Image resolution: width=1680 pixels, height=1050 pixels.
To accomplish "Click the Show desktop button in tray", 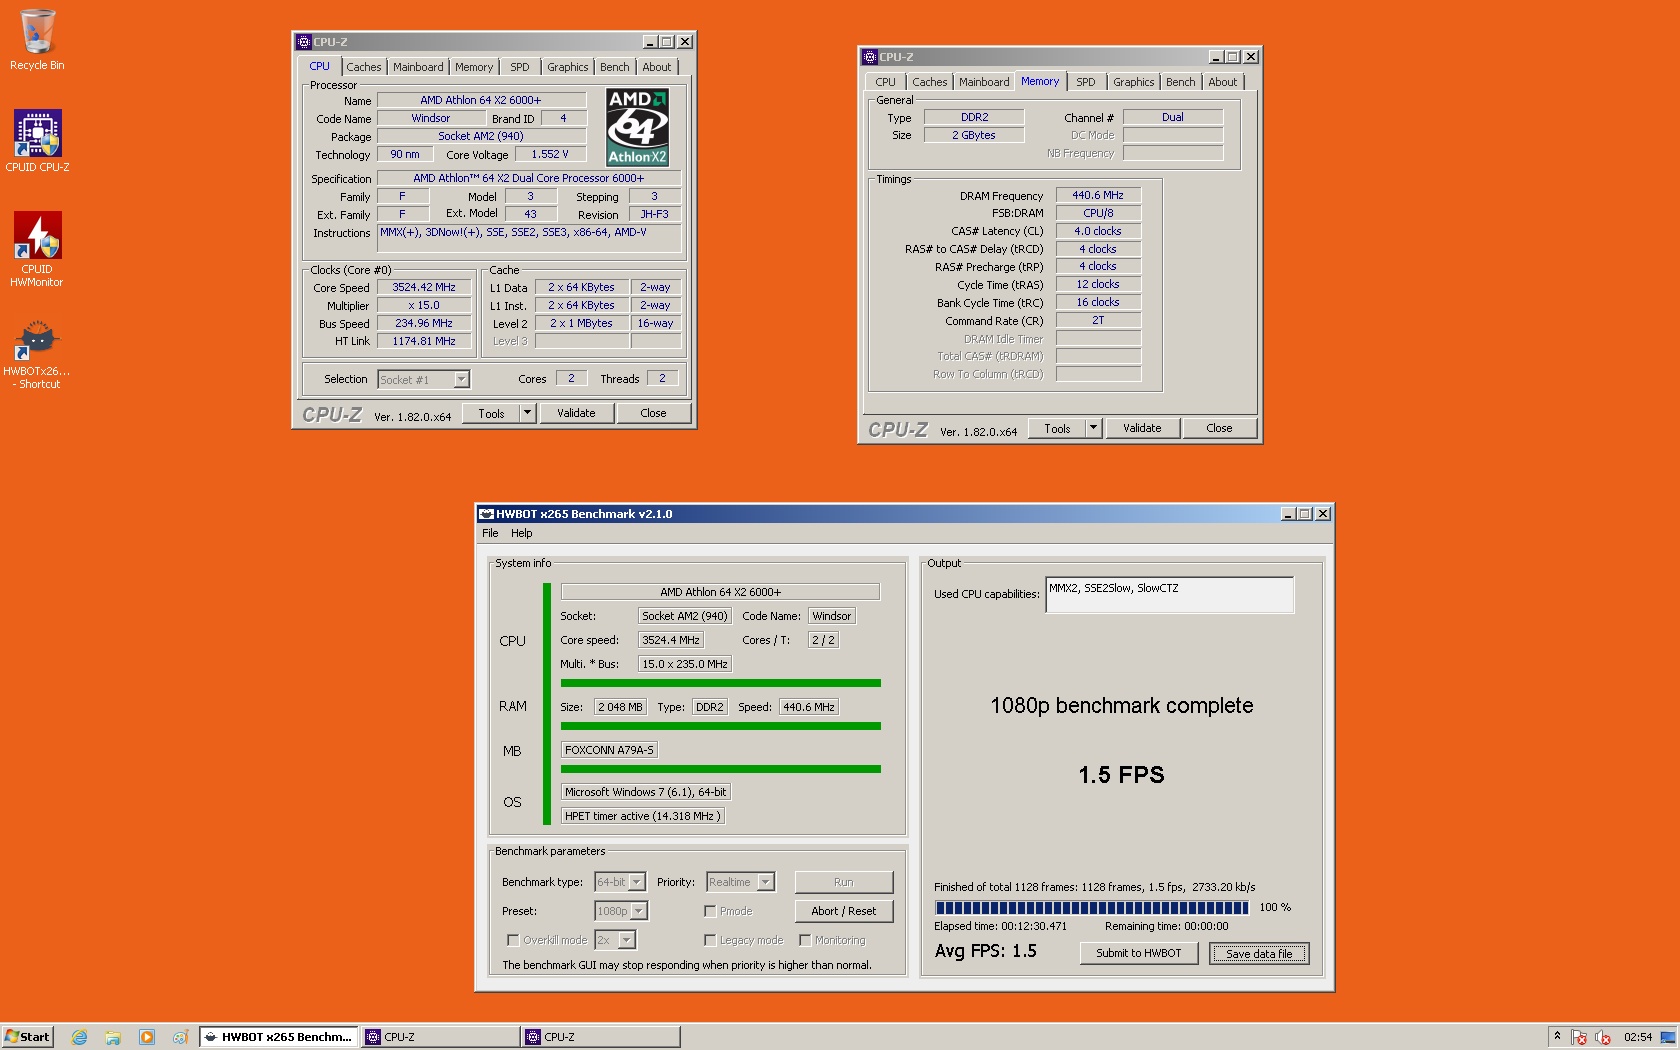I will (1668, 1037).
